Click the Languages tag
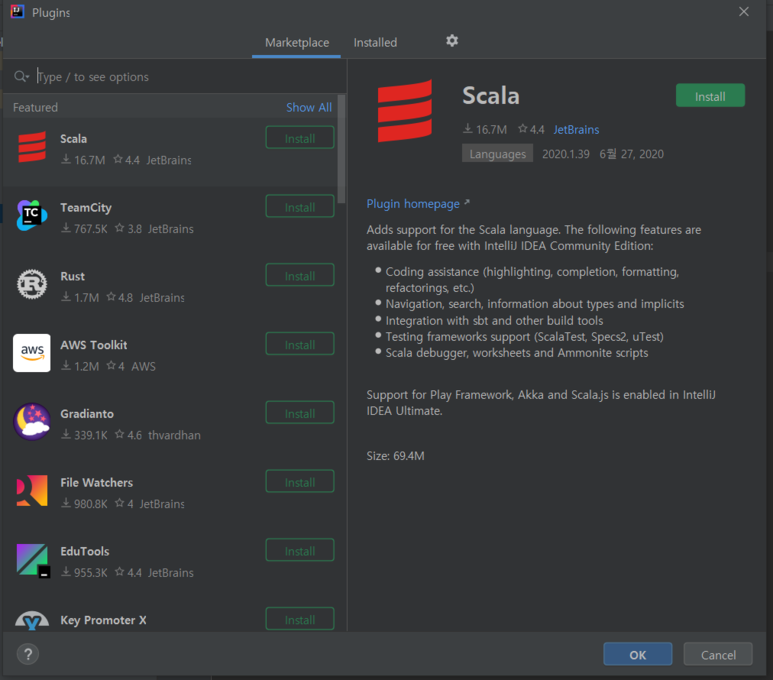The image size is (773, 680). click(497, 154)
